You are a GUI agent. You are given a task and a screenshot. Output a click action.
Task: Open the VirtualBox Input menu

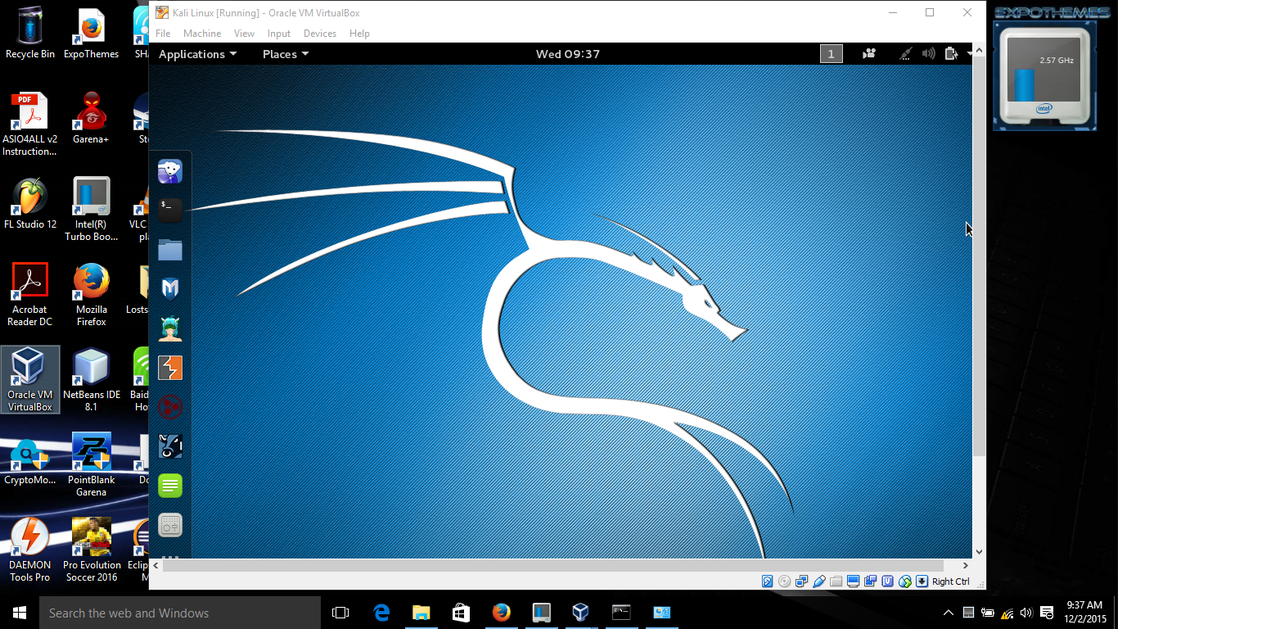click(279, 33)
